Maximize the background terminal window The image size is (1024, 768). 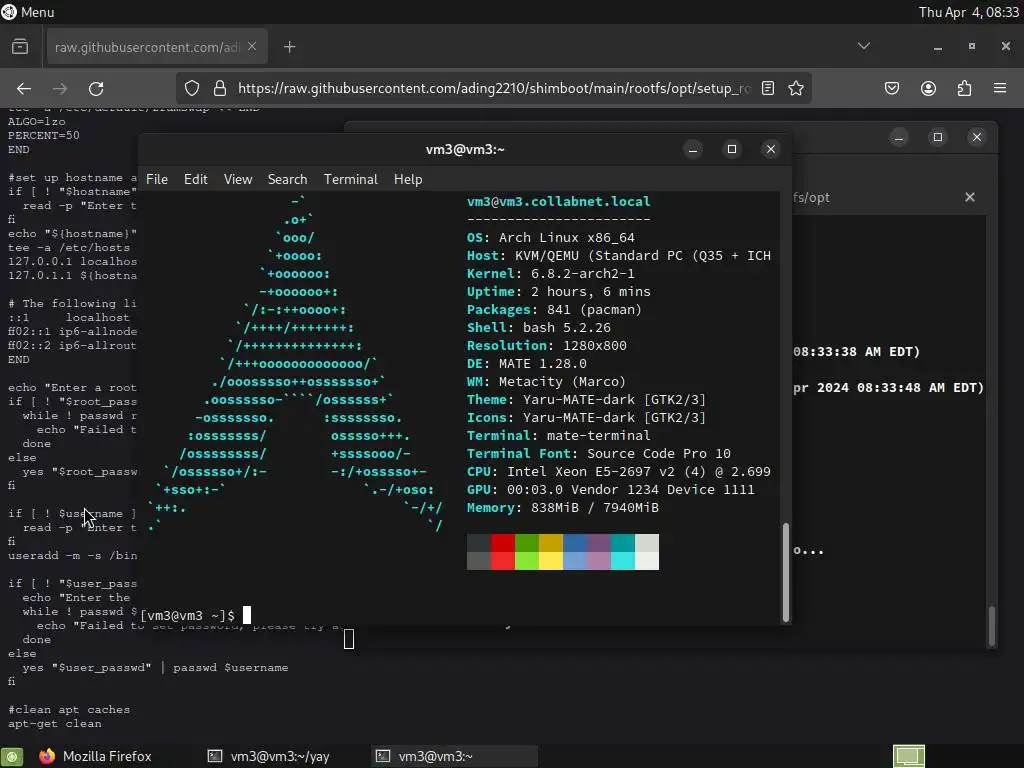pyautogui.click(x=938, y=137)
